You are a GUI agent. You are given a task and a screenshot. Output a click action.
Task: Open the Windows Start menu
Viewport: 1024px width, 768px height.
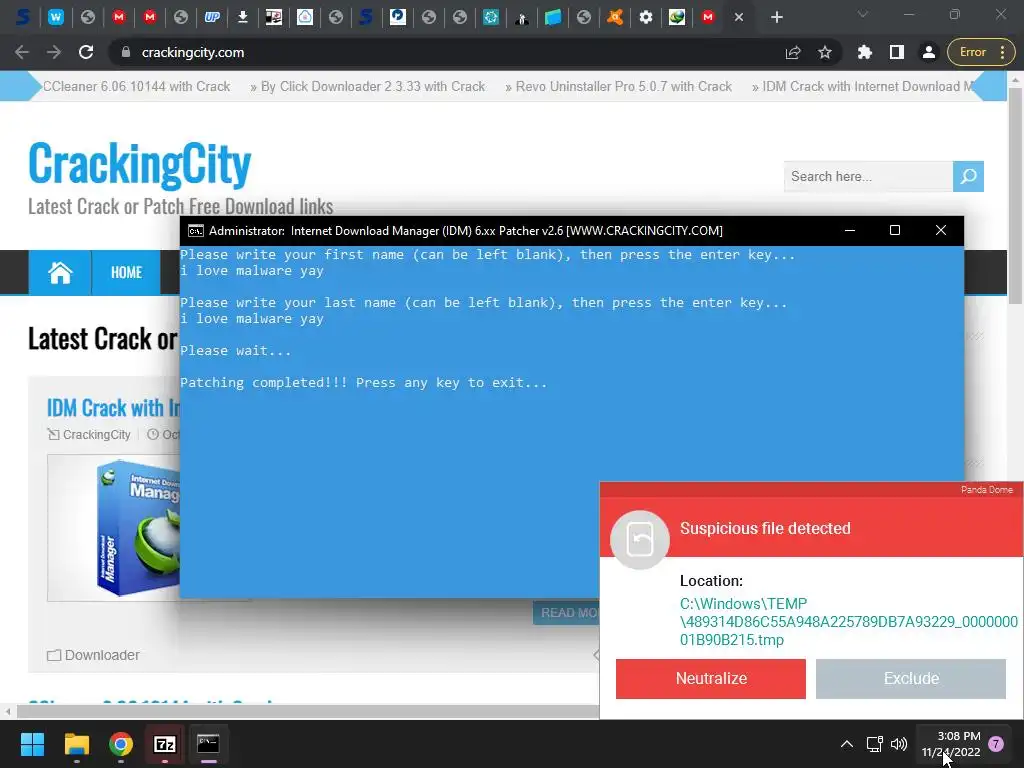click(32, 744)
